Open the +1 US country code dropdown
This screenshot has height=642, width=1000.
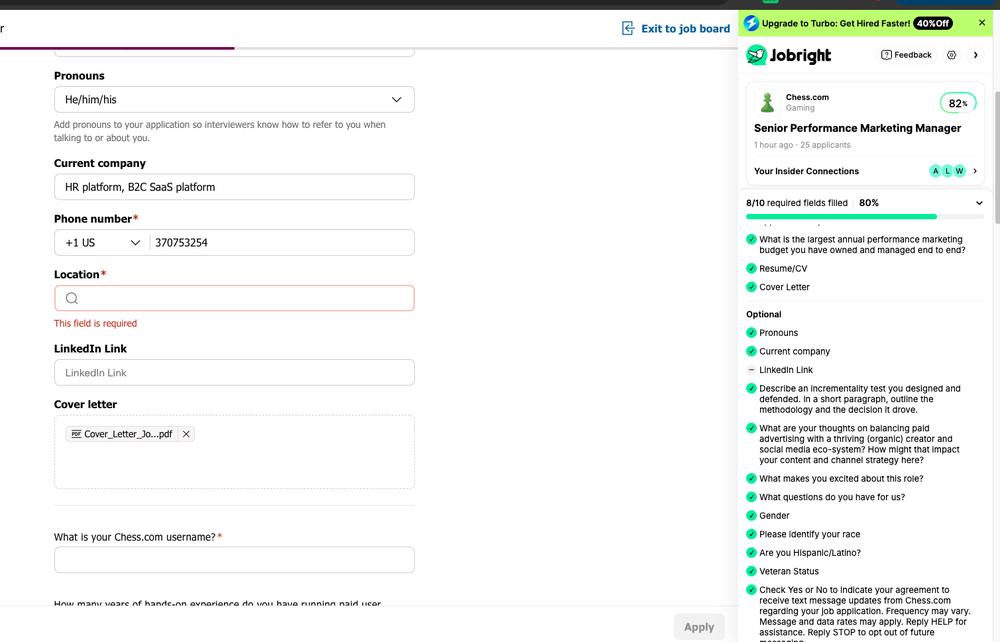point(102,242)
